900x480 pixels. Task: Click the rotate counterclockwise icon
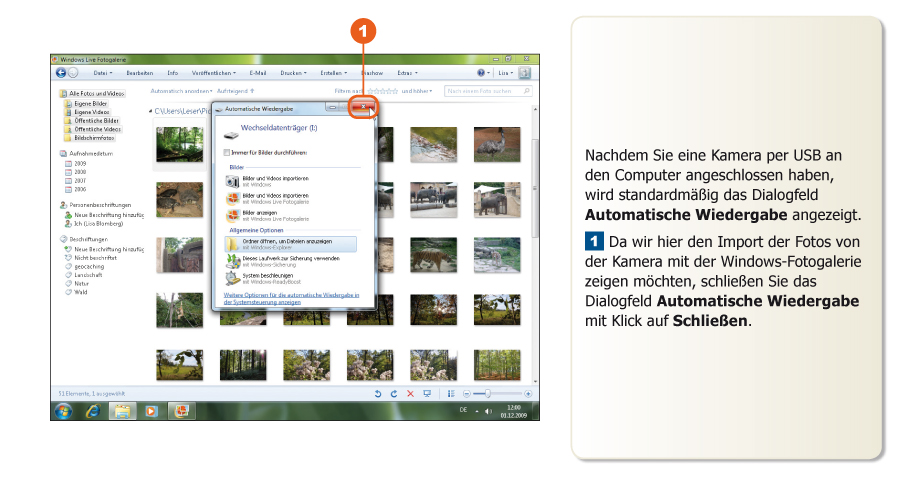point(378,394)
